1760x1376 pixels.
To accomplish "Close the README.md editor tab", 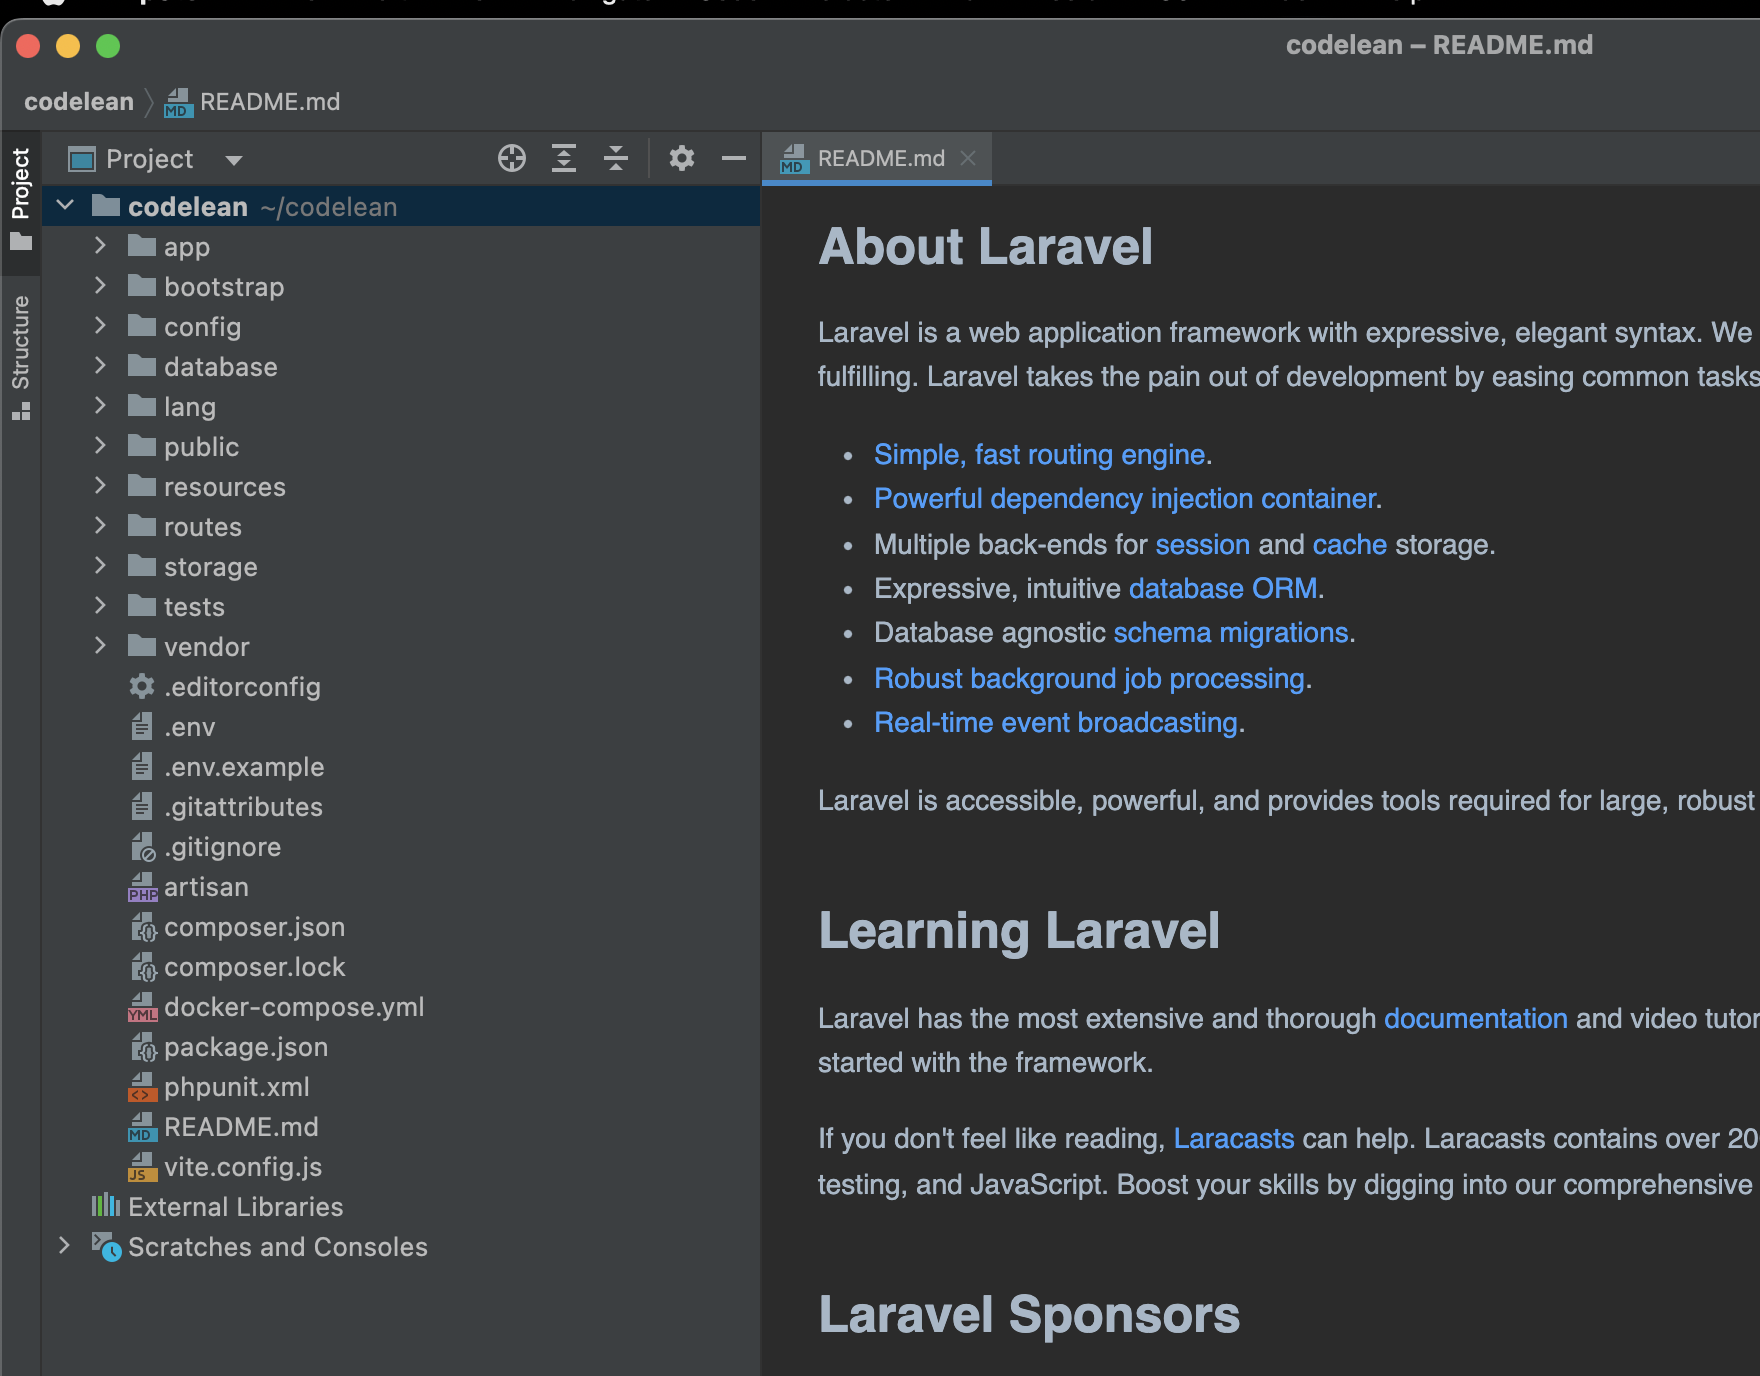I will point(968,158).
